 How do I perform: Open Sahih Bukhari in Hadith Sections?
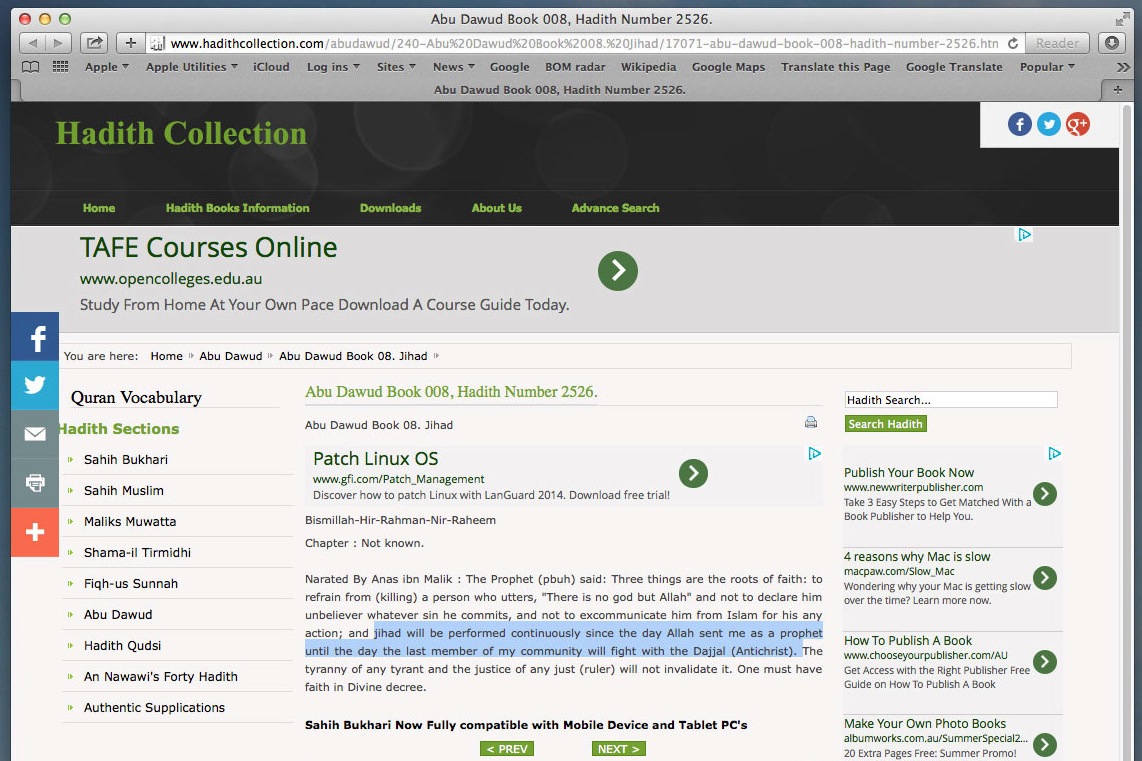tap(126, 460)
